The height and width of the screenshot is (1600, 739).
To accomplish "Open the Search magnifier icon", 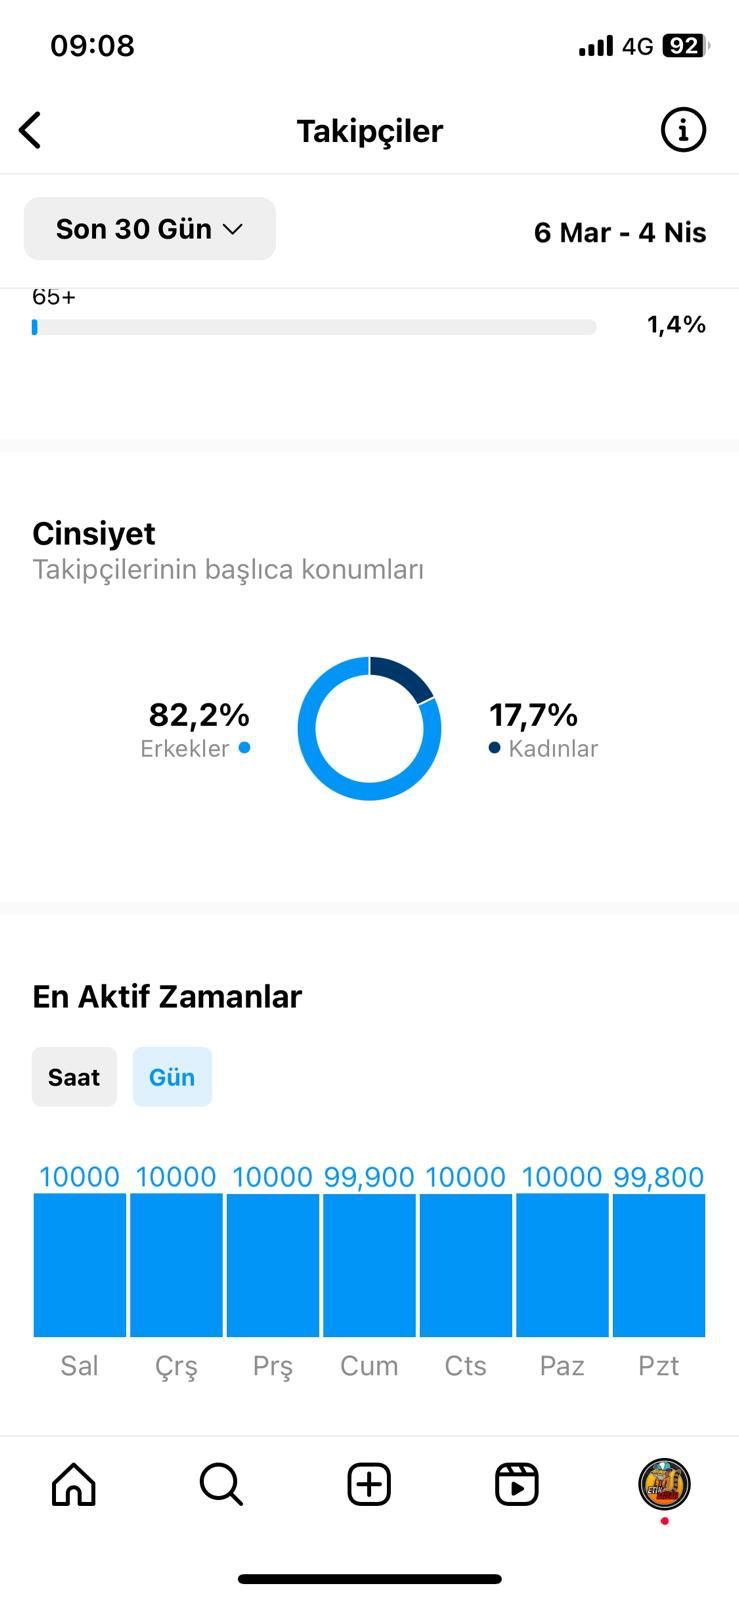I will [221, 1484].
